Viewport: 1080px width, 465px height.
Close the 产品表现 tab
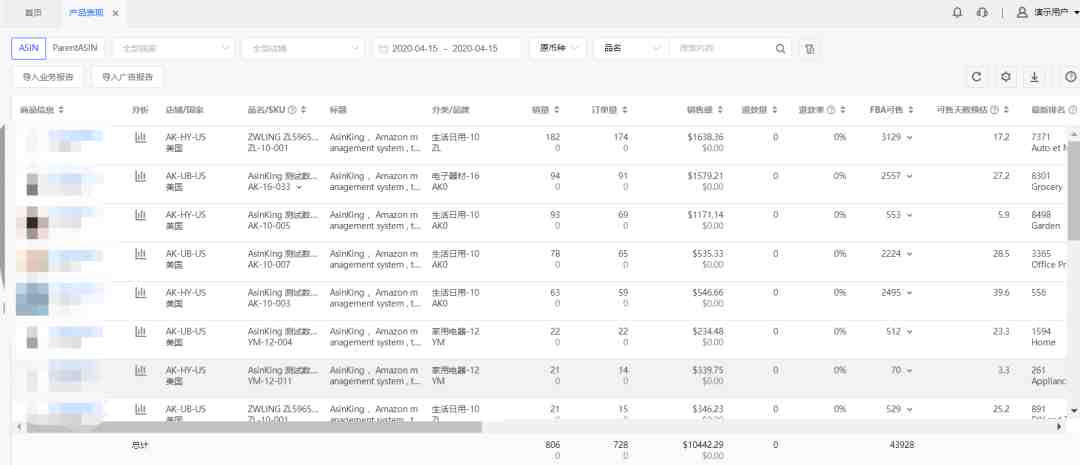tap(115, 13)
